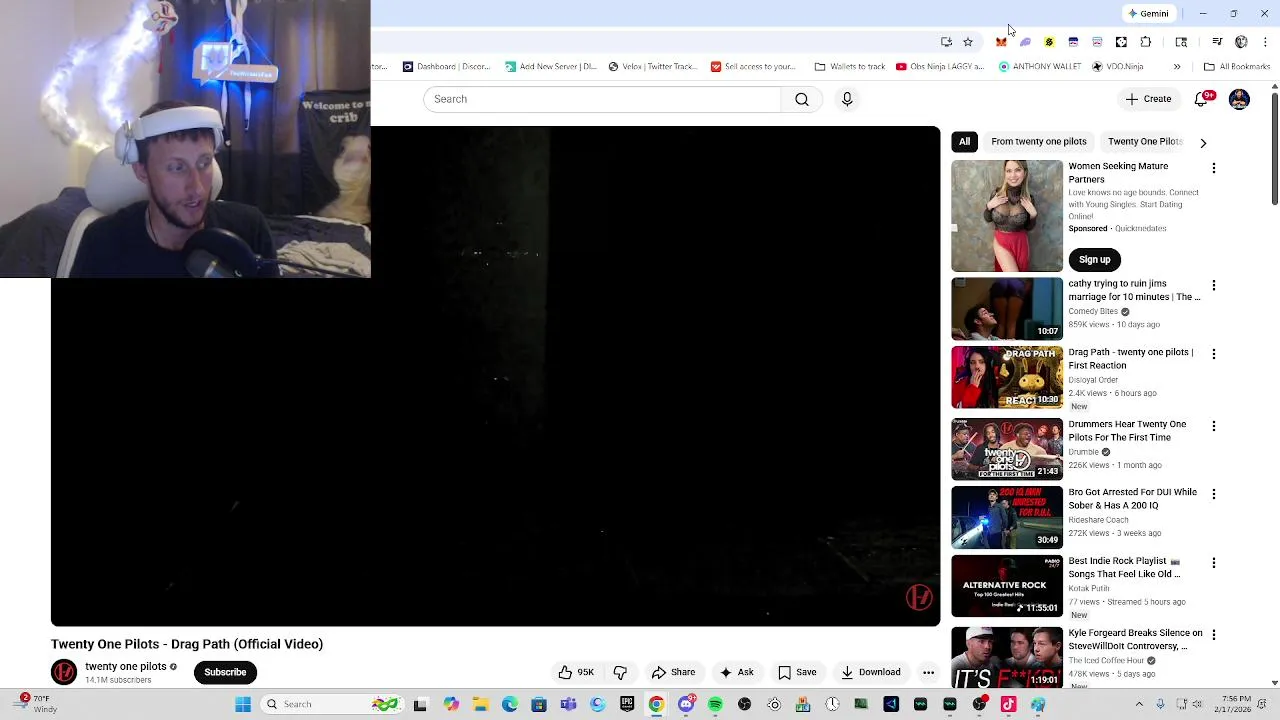Open Windows Start button
Screen dimensions: 1280x720
click(243, 704)
